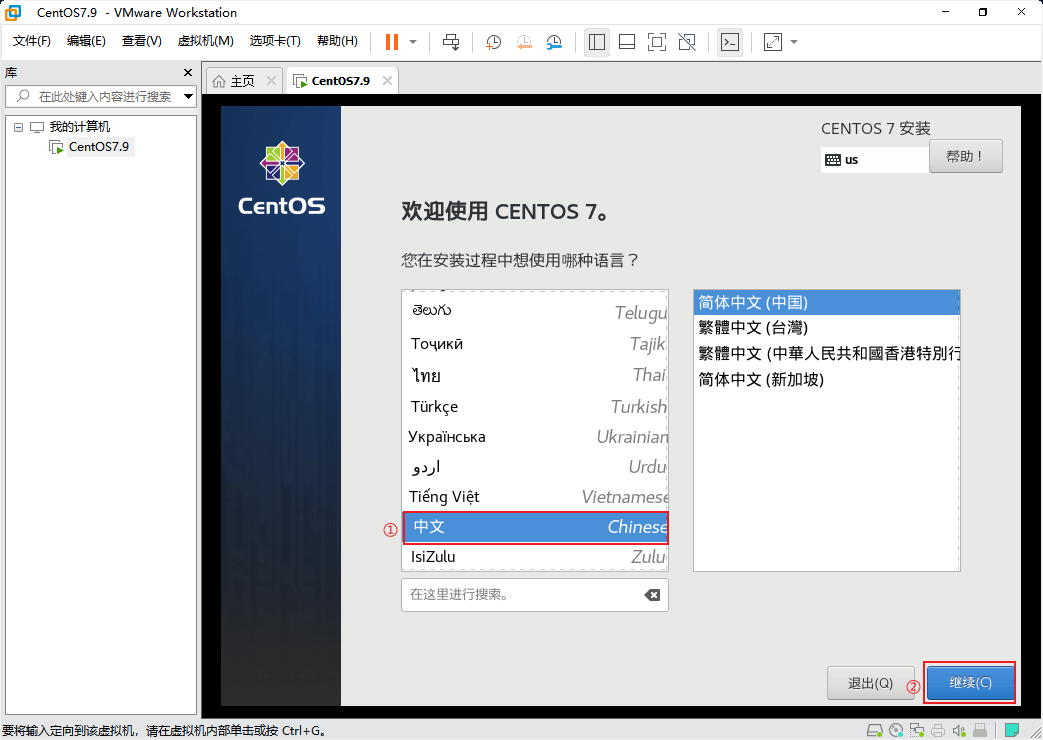
Task: Open the 选项卡(T) menu
Action: (x=275, y=41)
